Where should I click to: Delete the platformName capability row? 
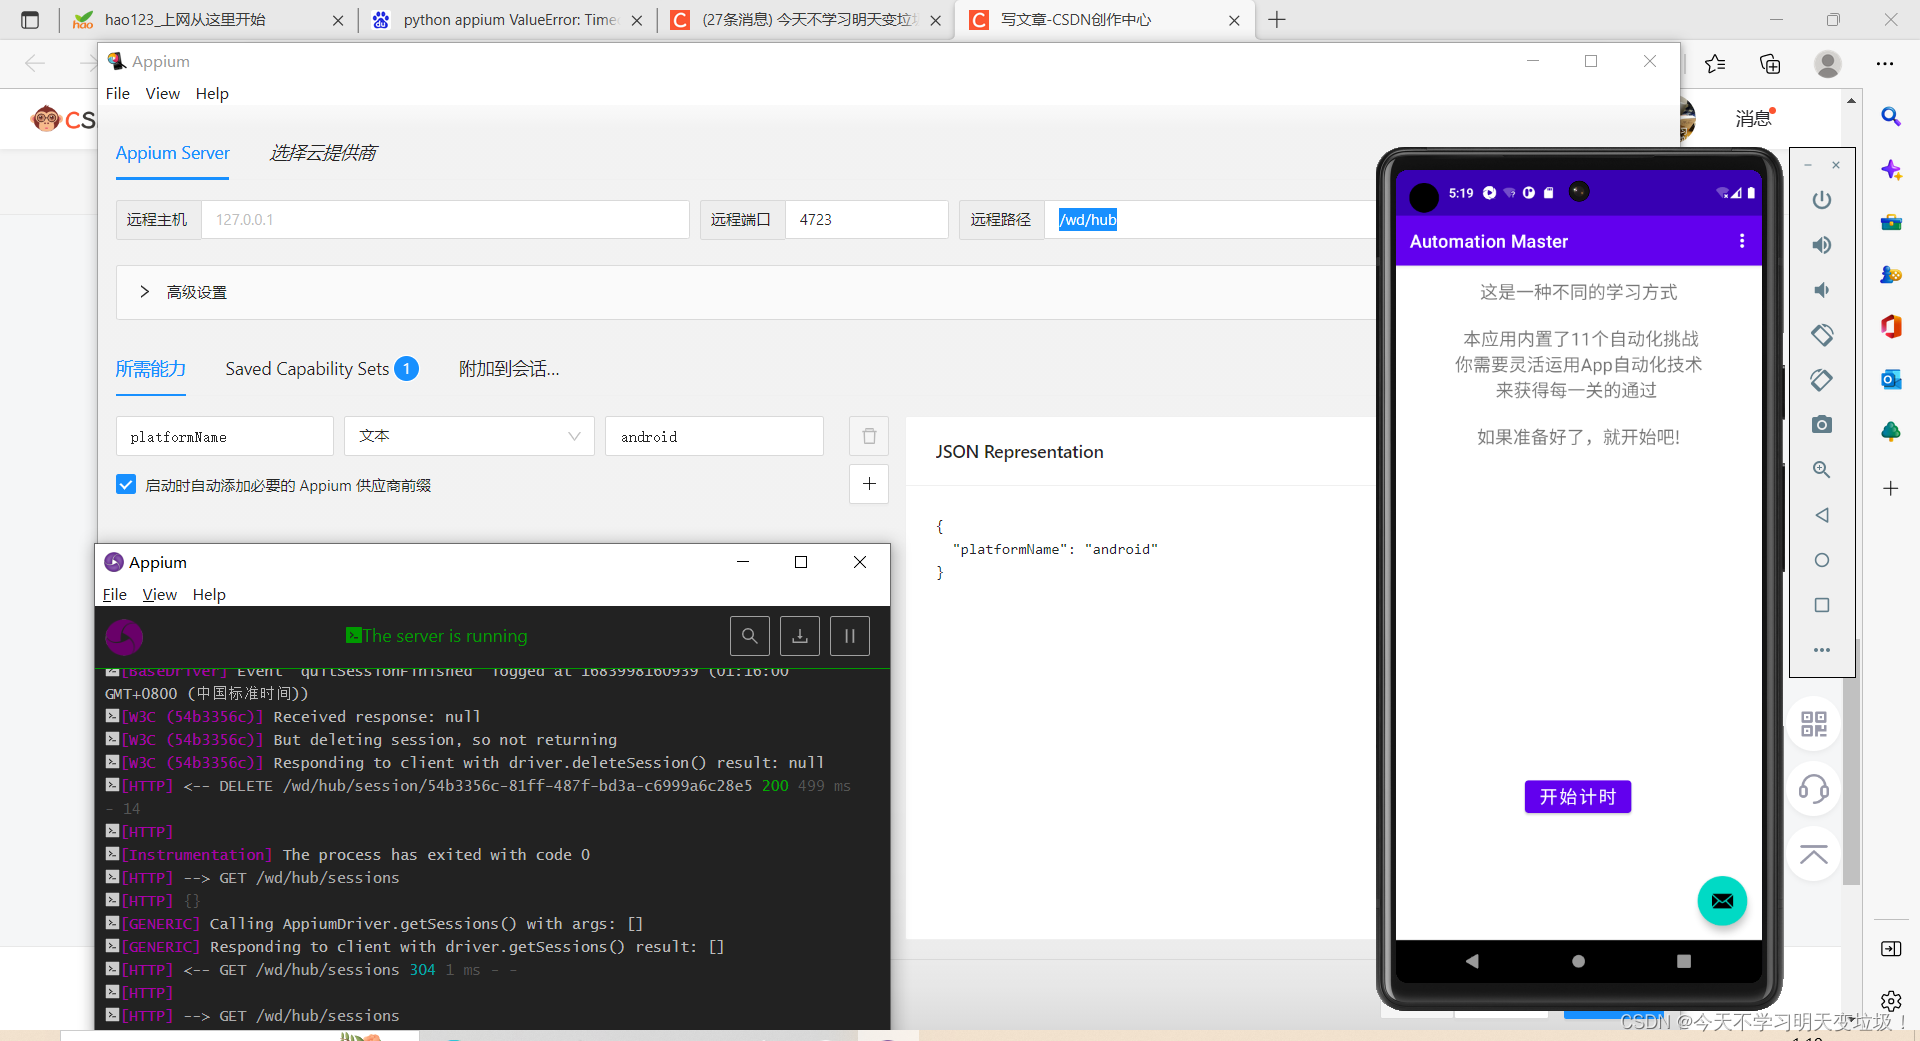pyautogui.click(x=868, y=436)
